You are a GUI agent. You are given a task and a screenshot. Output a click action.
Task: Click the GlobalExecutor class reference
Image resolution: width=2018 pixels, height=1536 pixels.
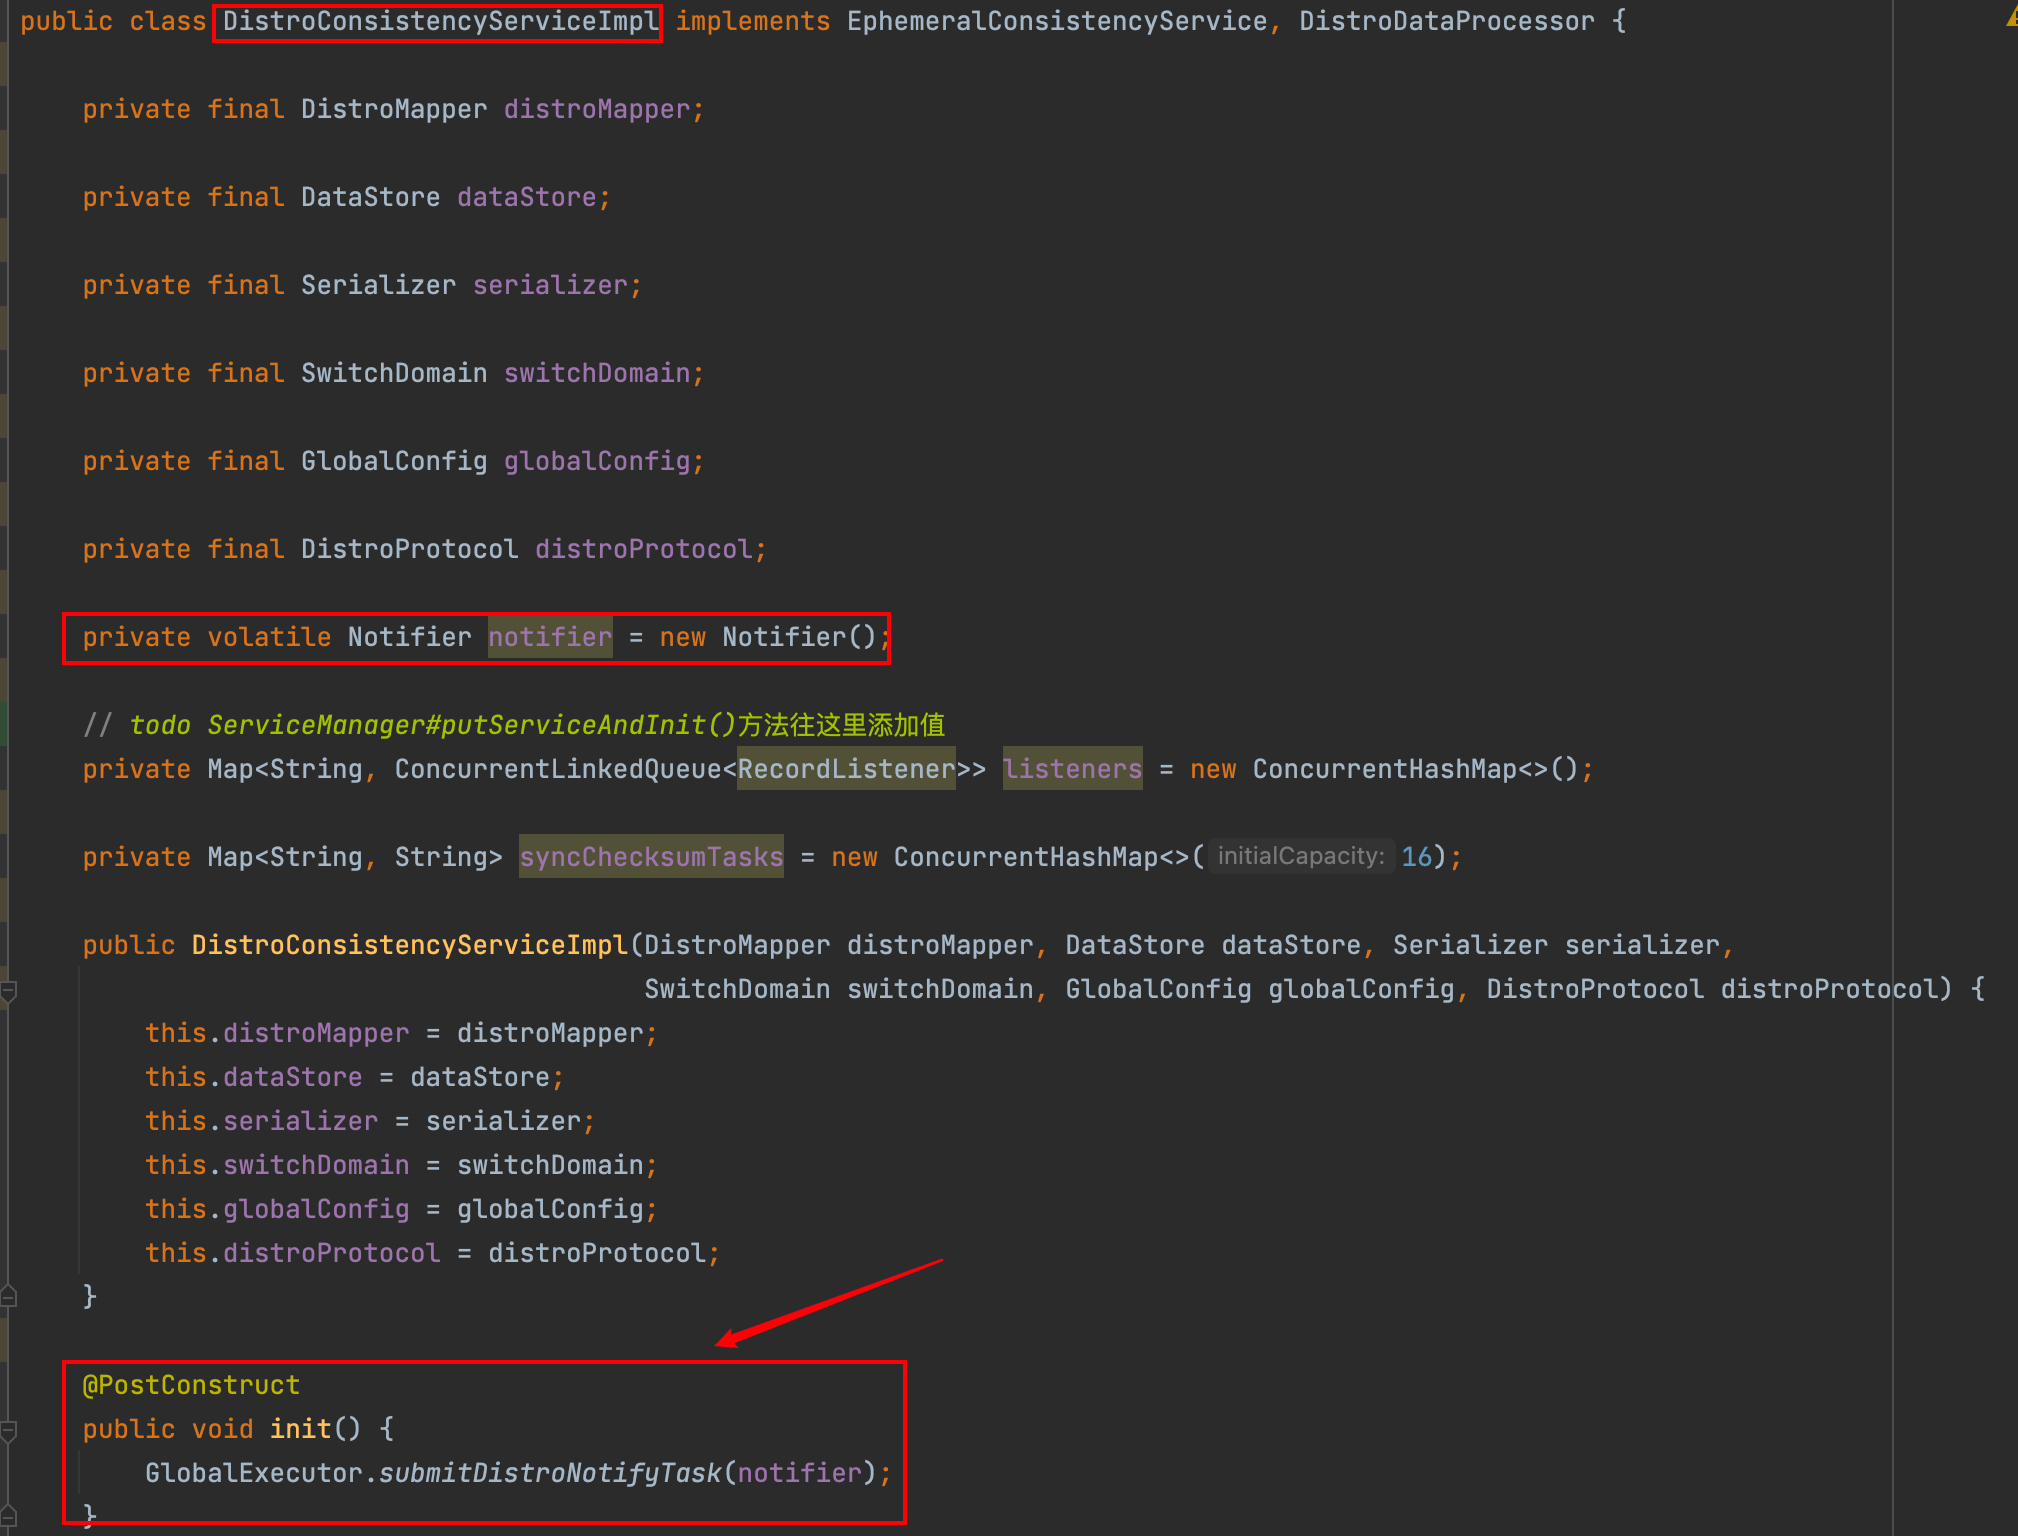(x=253, y=1473)
